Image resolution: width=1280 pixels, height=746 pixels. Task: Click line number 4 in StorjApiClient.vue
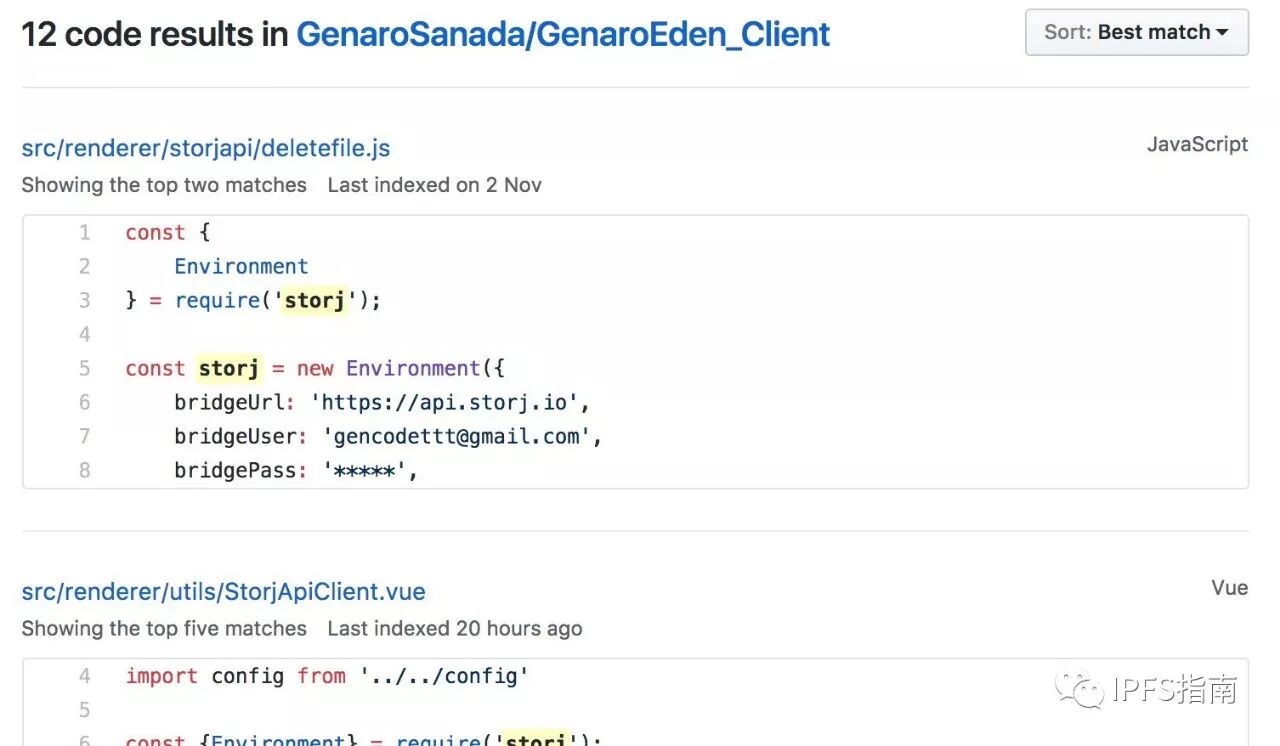click(x=85, y=677)
